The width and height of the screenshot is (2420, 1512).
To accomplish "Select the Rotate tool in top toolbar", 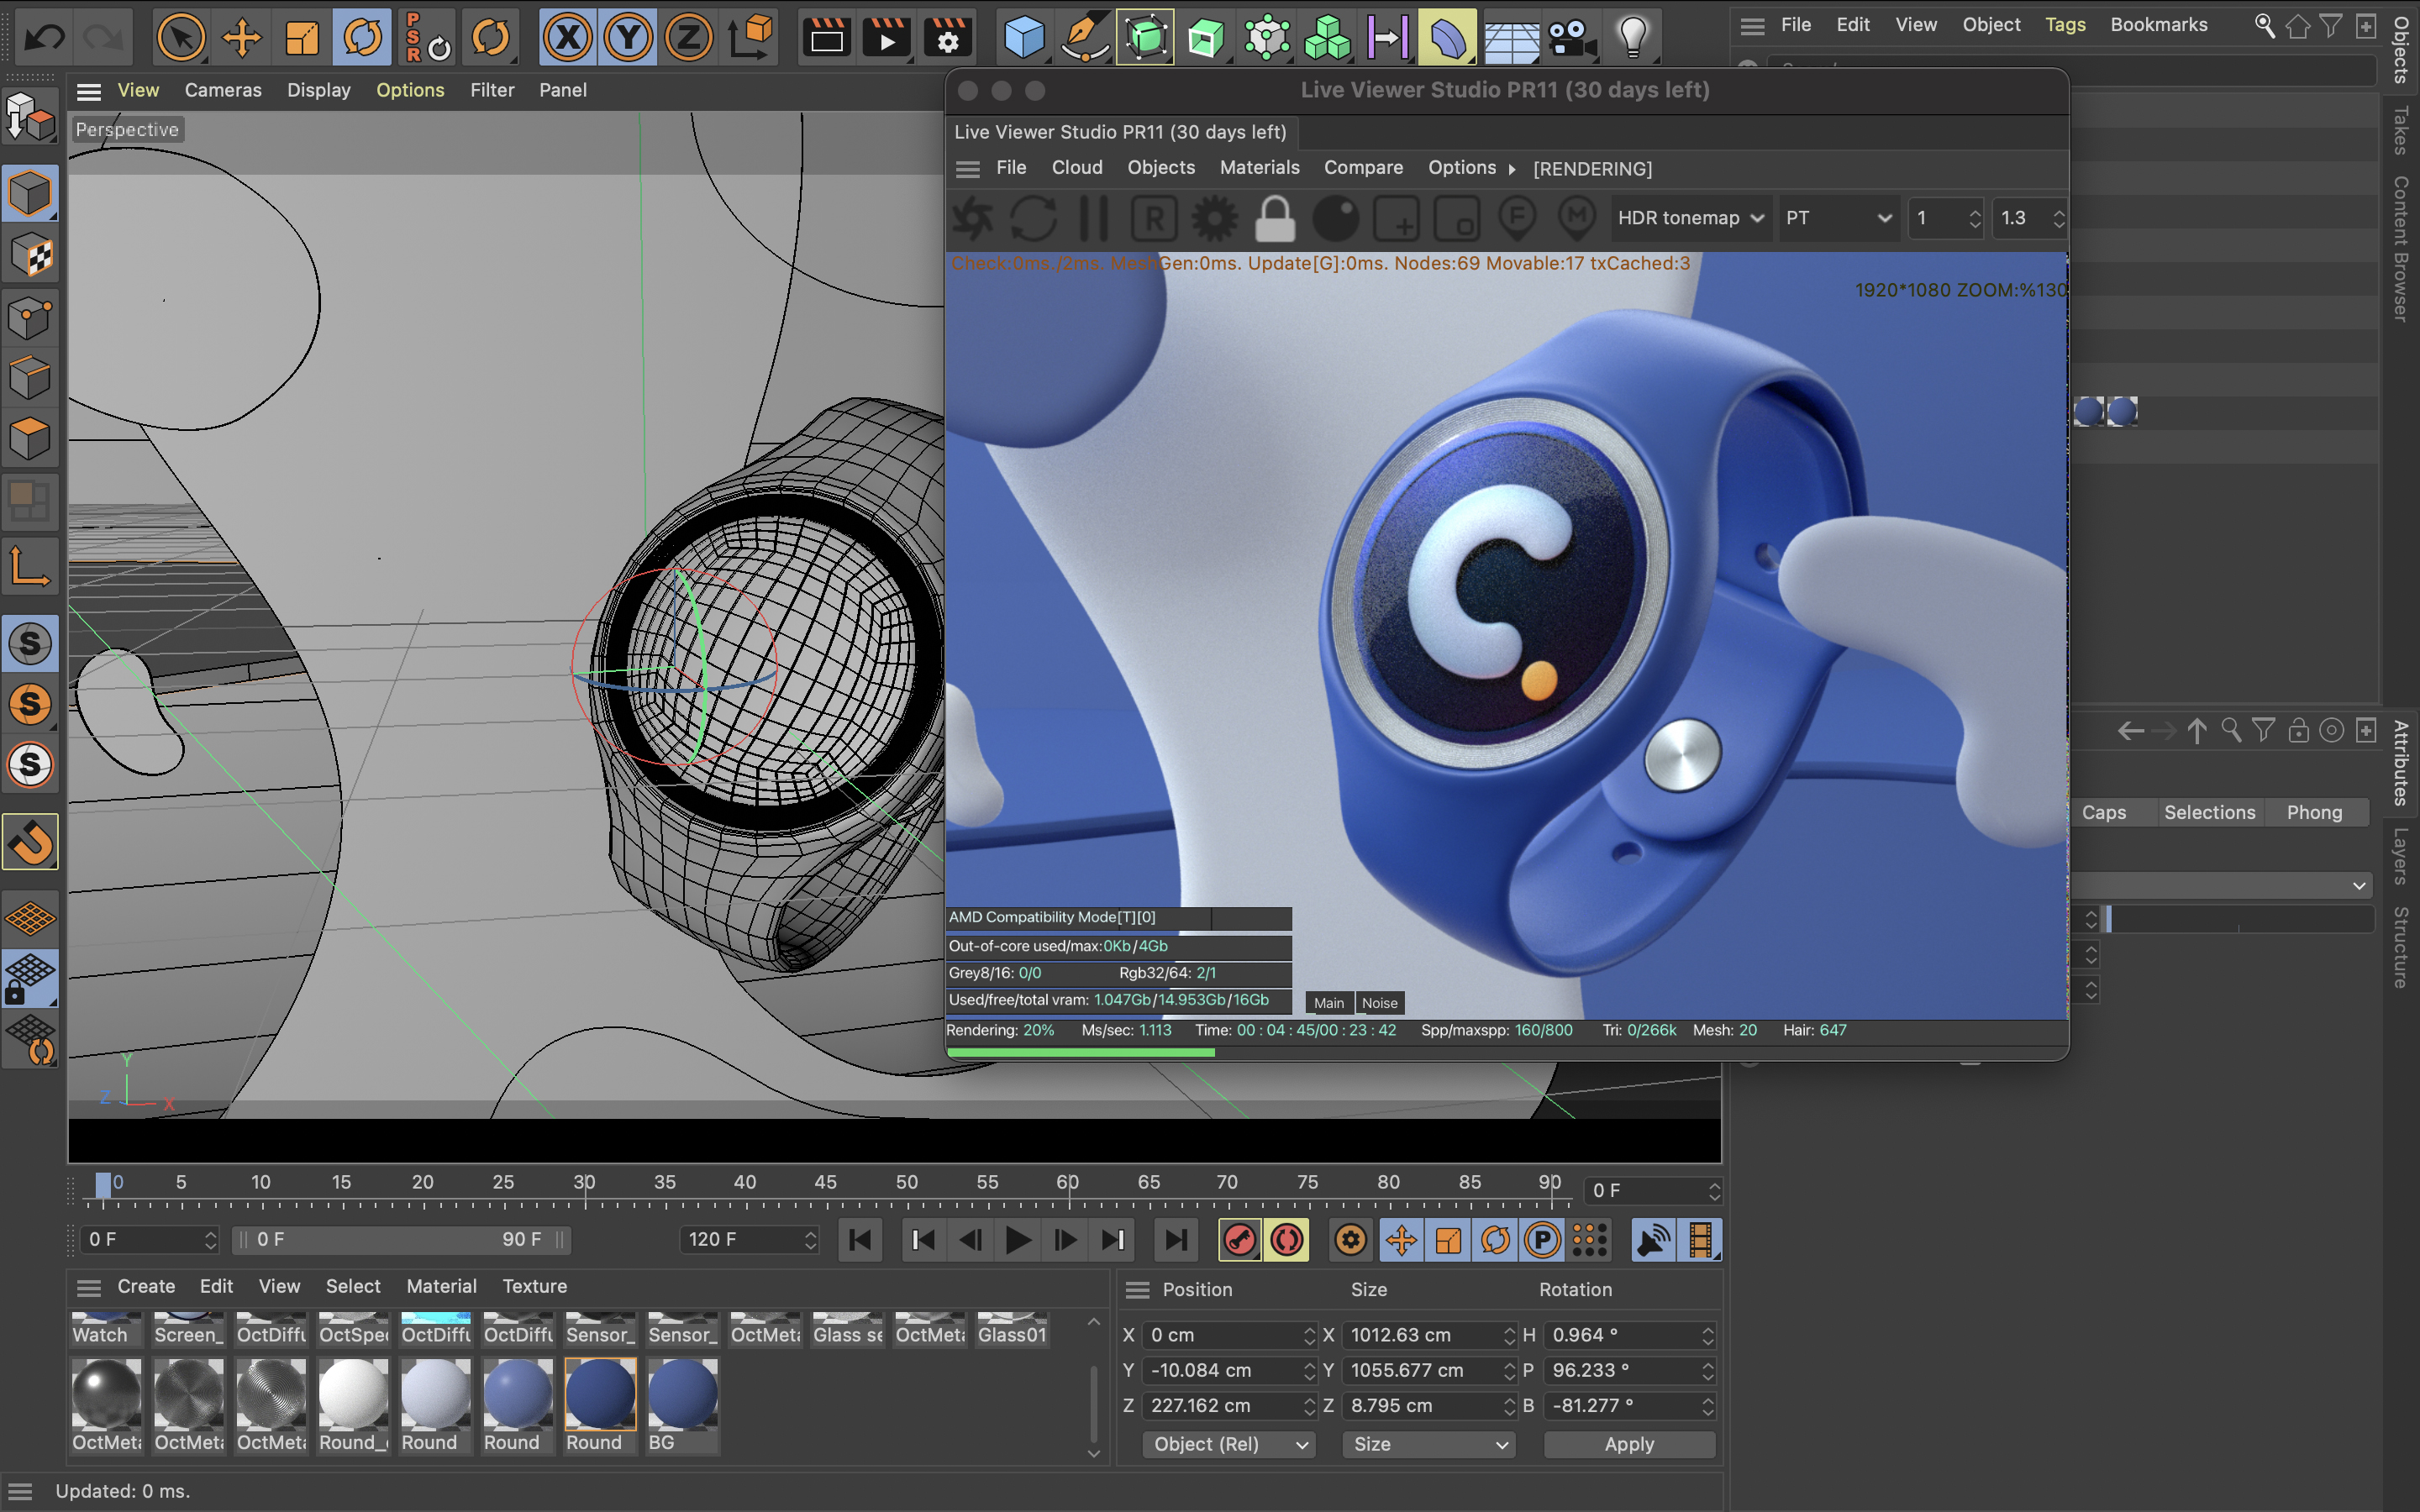I will point(362,38).
